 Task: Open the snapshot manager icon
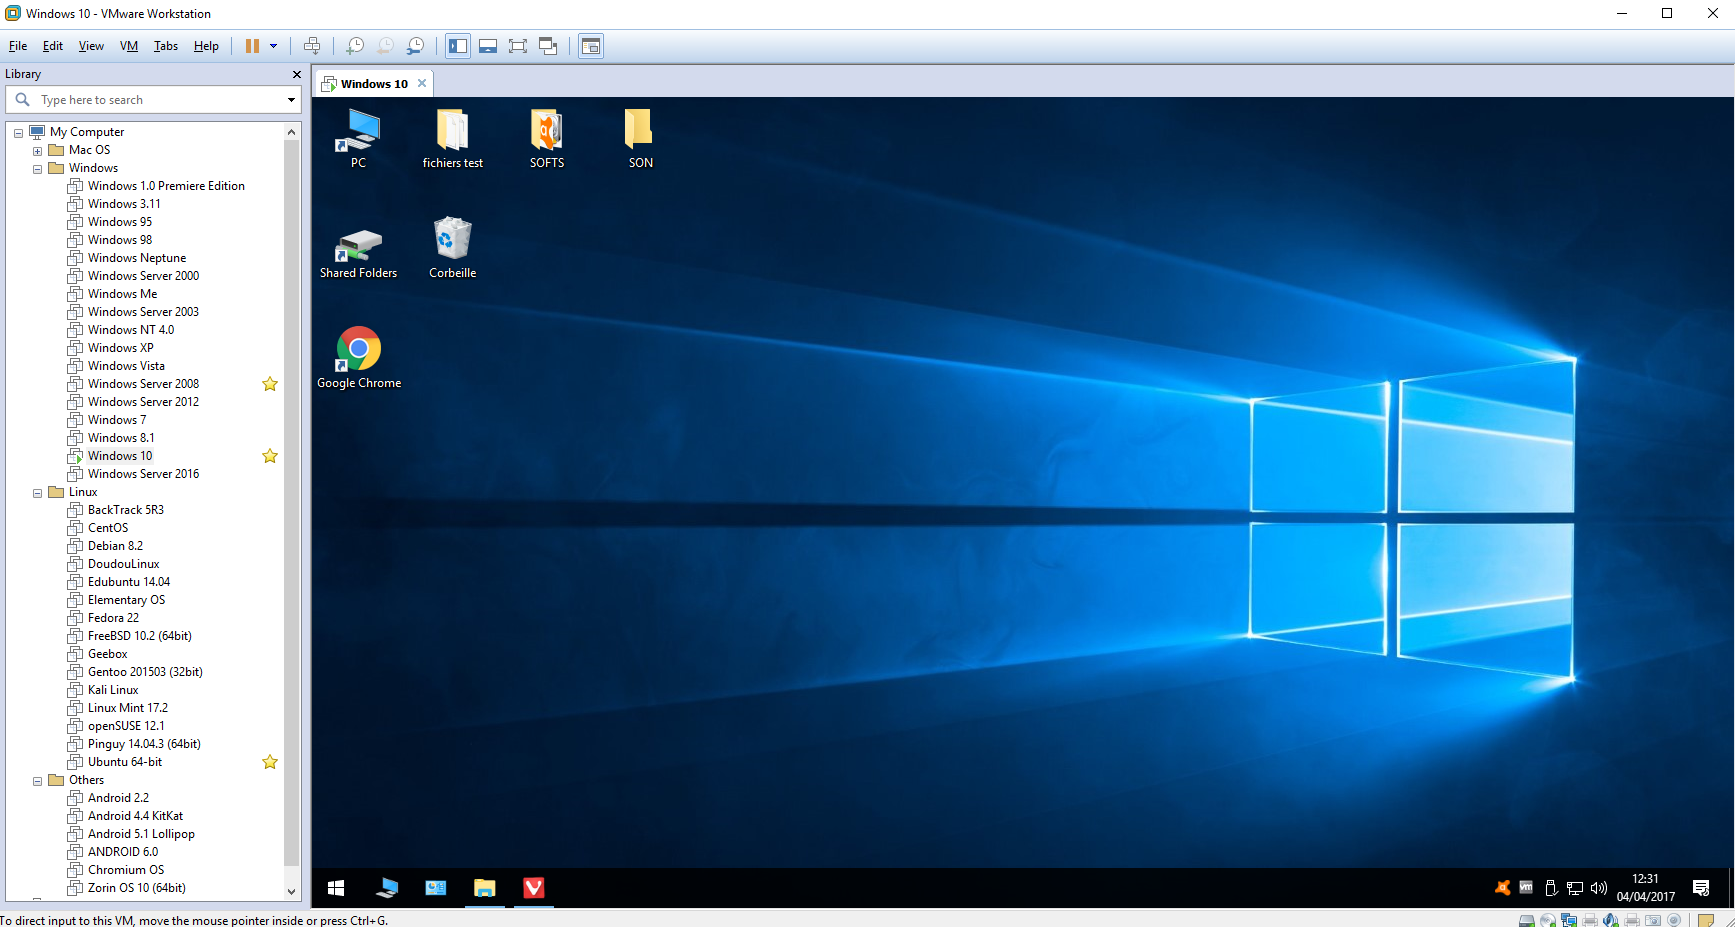[x=415, y=46]
